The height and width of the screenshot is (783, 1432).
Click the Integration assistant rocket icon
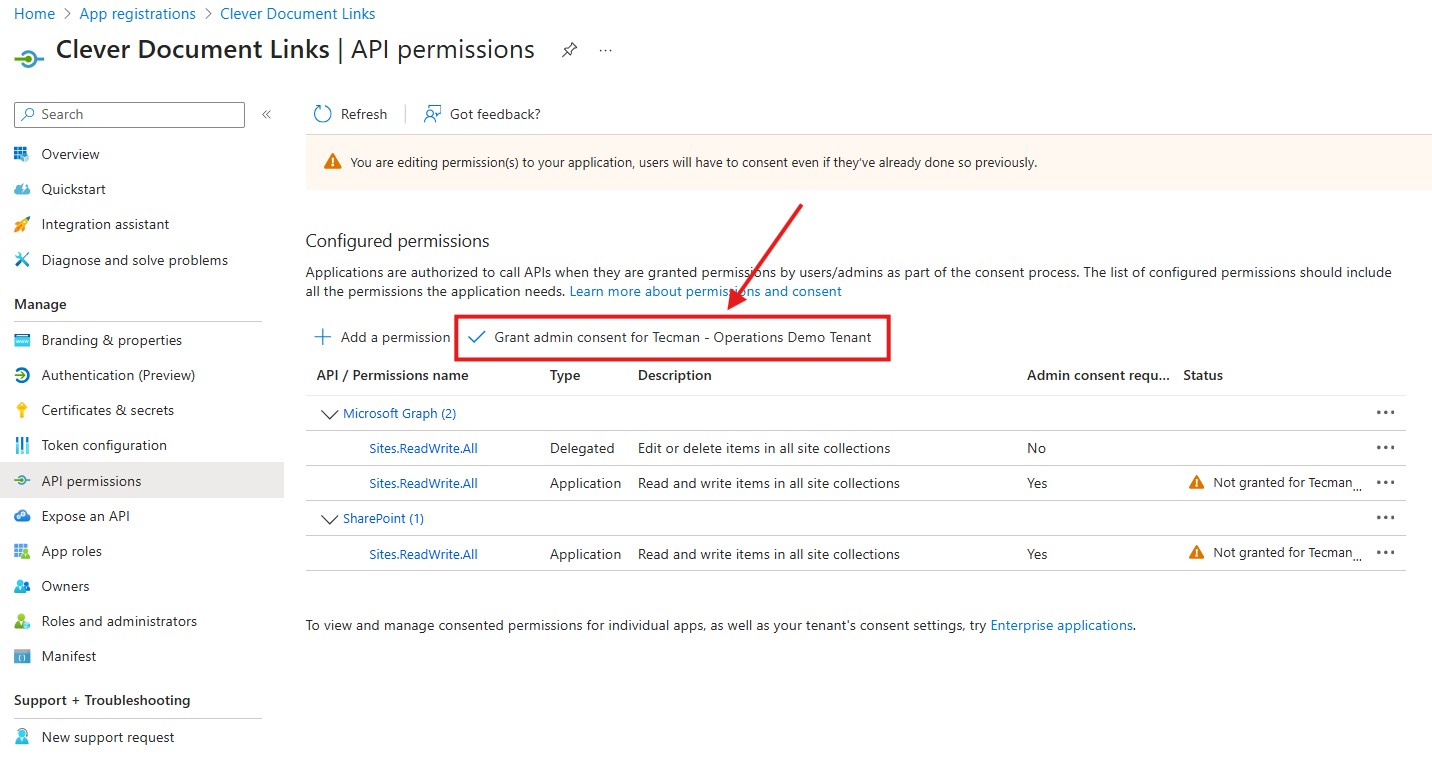(22, 224)
